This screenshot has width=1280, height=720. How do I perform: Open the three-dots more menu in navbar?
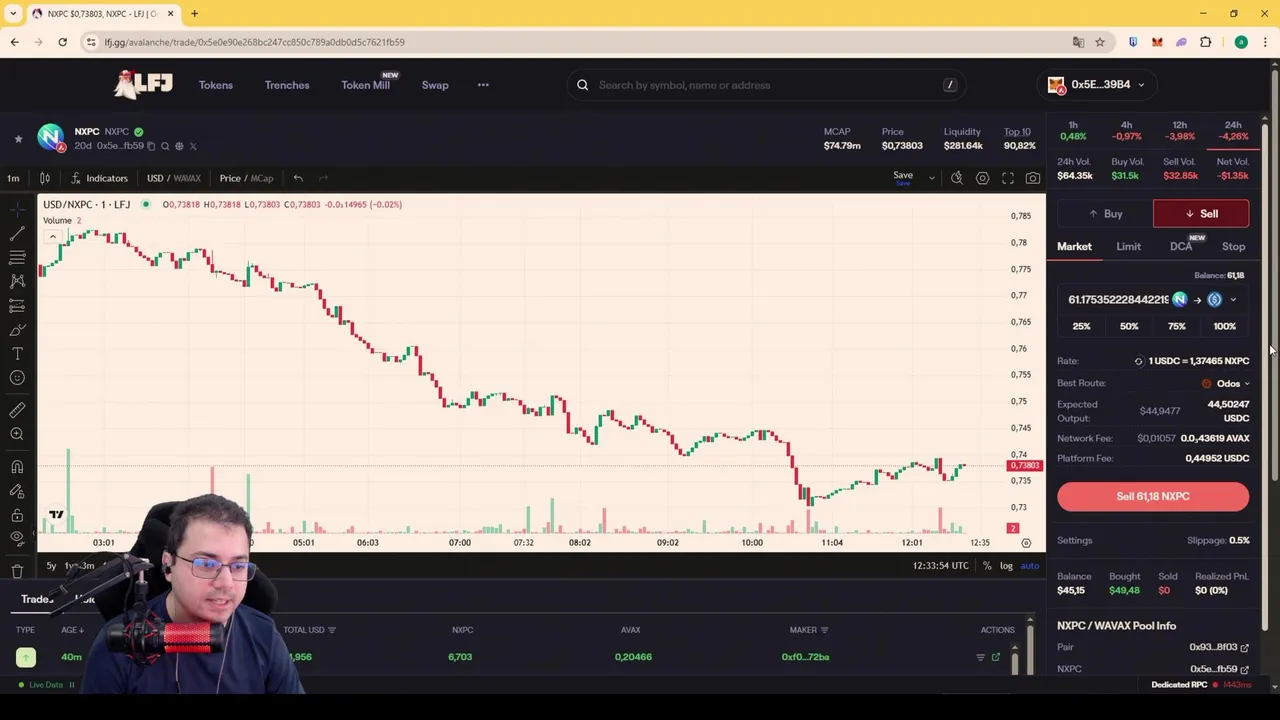pyautogui.click(x=483, y=85)
